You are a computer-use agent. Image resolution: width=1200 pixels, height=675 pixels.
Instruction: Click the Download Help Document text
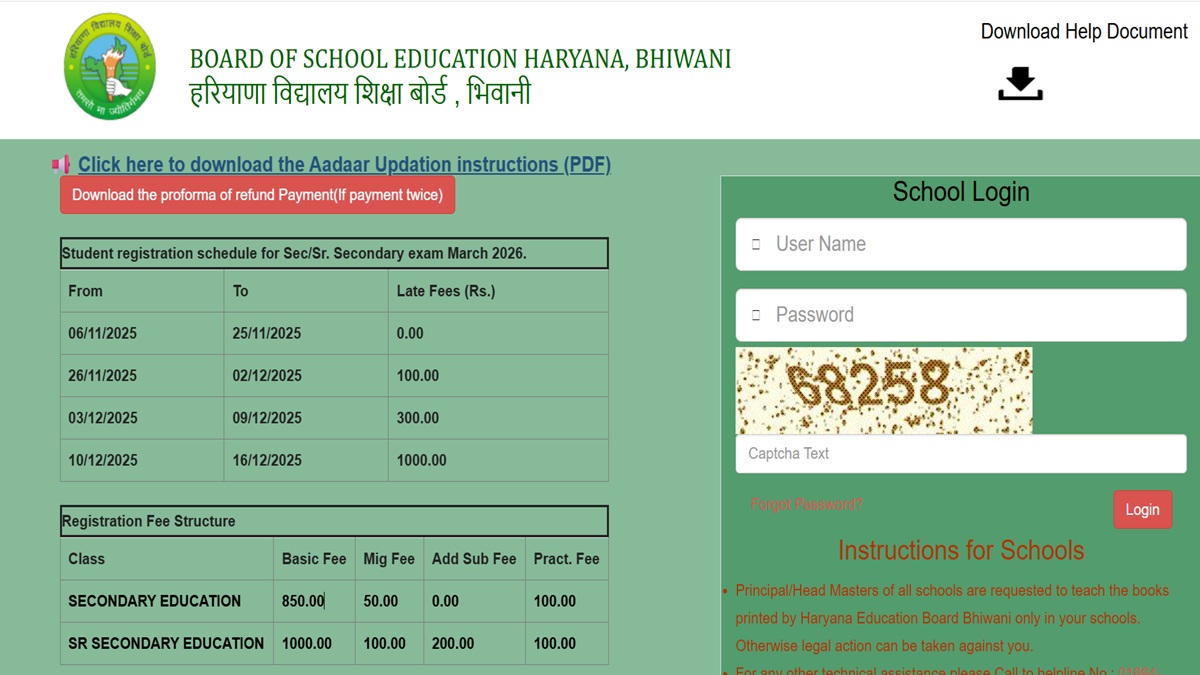click(1084, 32)
